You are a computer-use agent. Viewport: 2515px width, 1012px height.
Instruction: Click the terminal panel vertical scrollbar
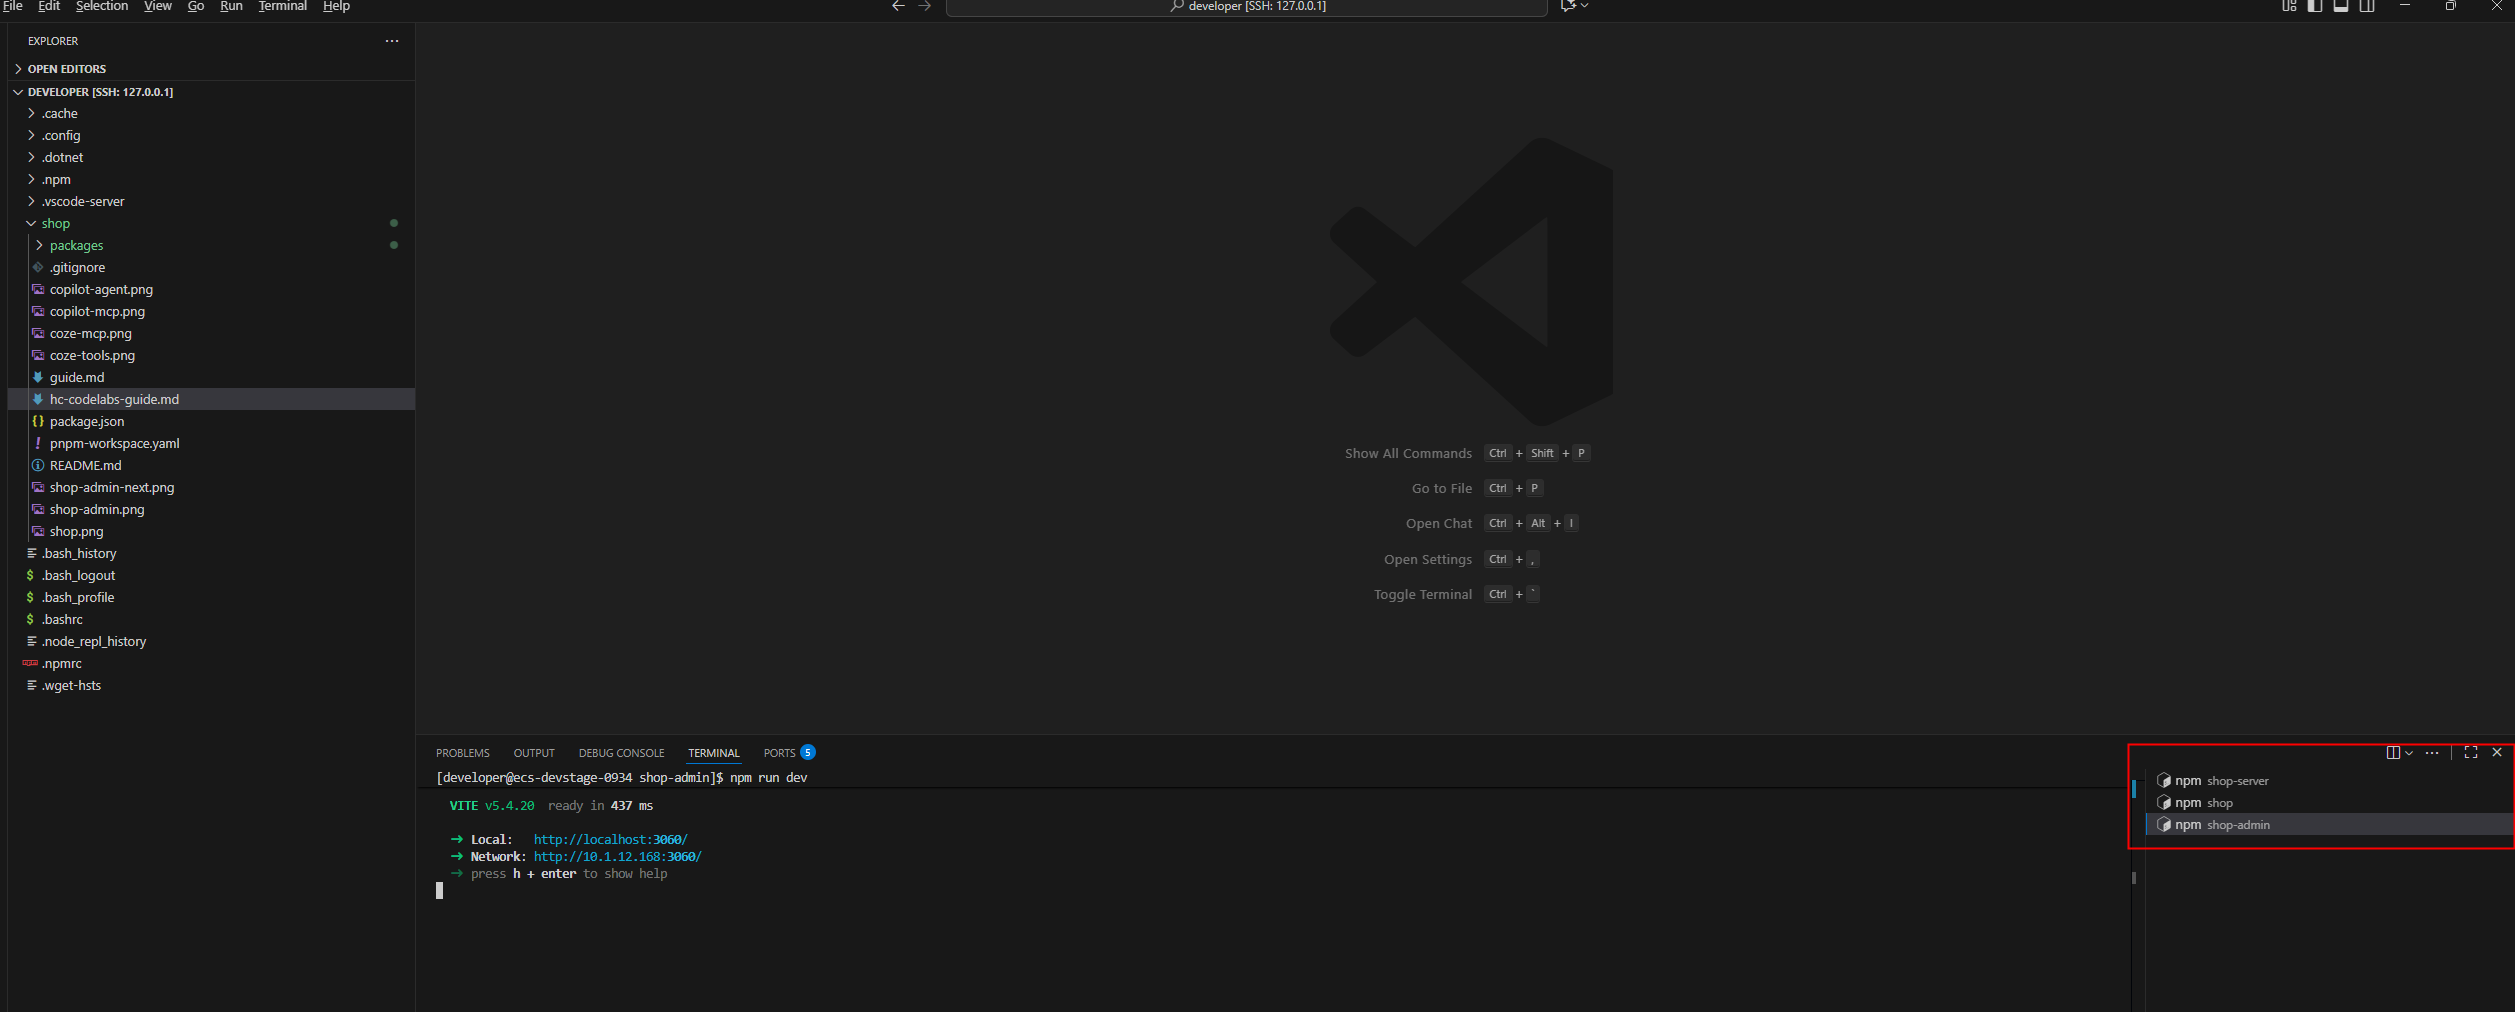[x=2134, y=878]
